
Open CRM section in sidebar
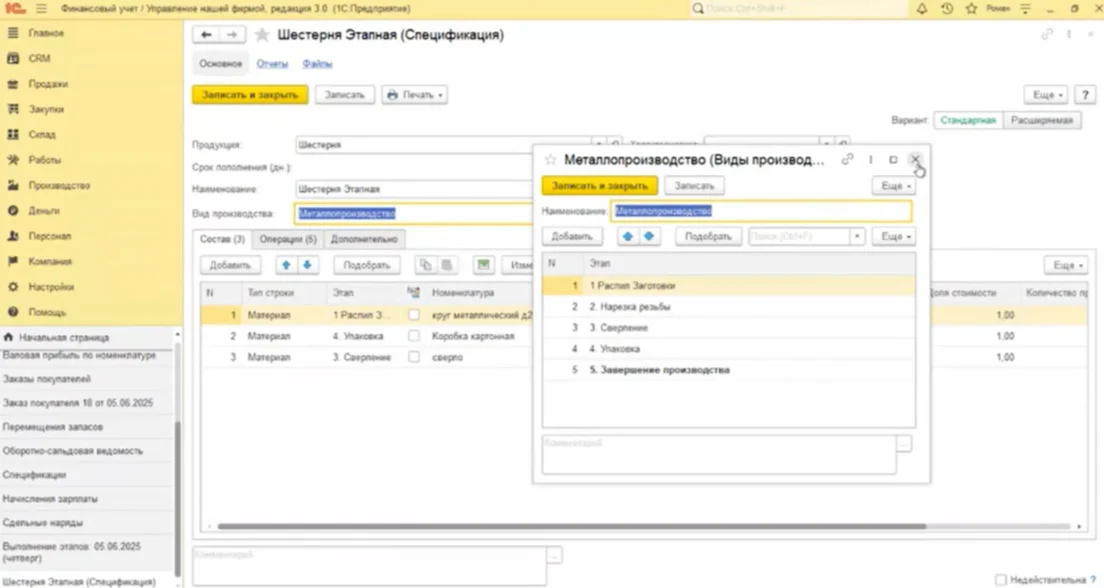tap(39, 58)
